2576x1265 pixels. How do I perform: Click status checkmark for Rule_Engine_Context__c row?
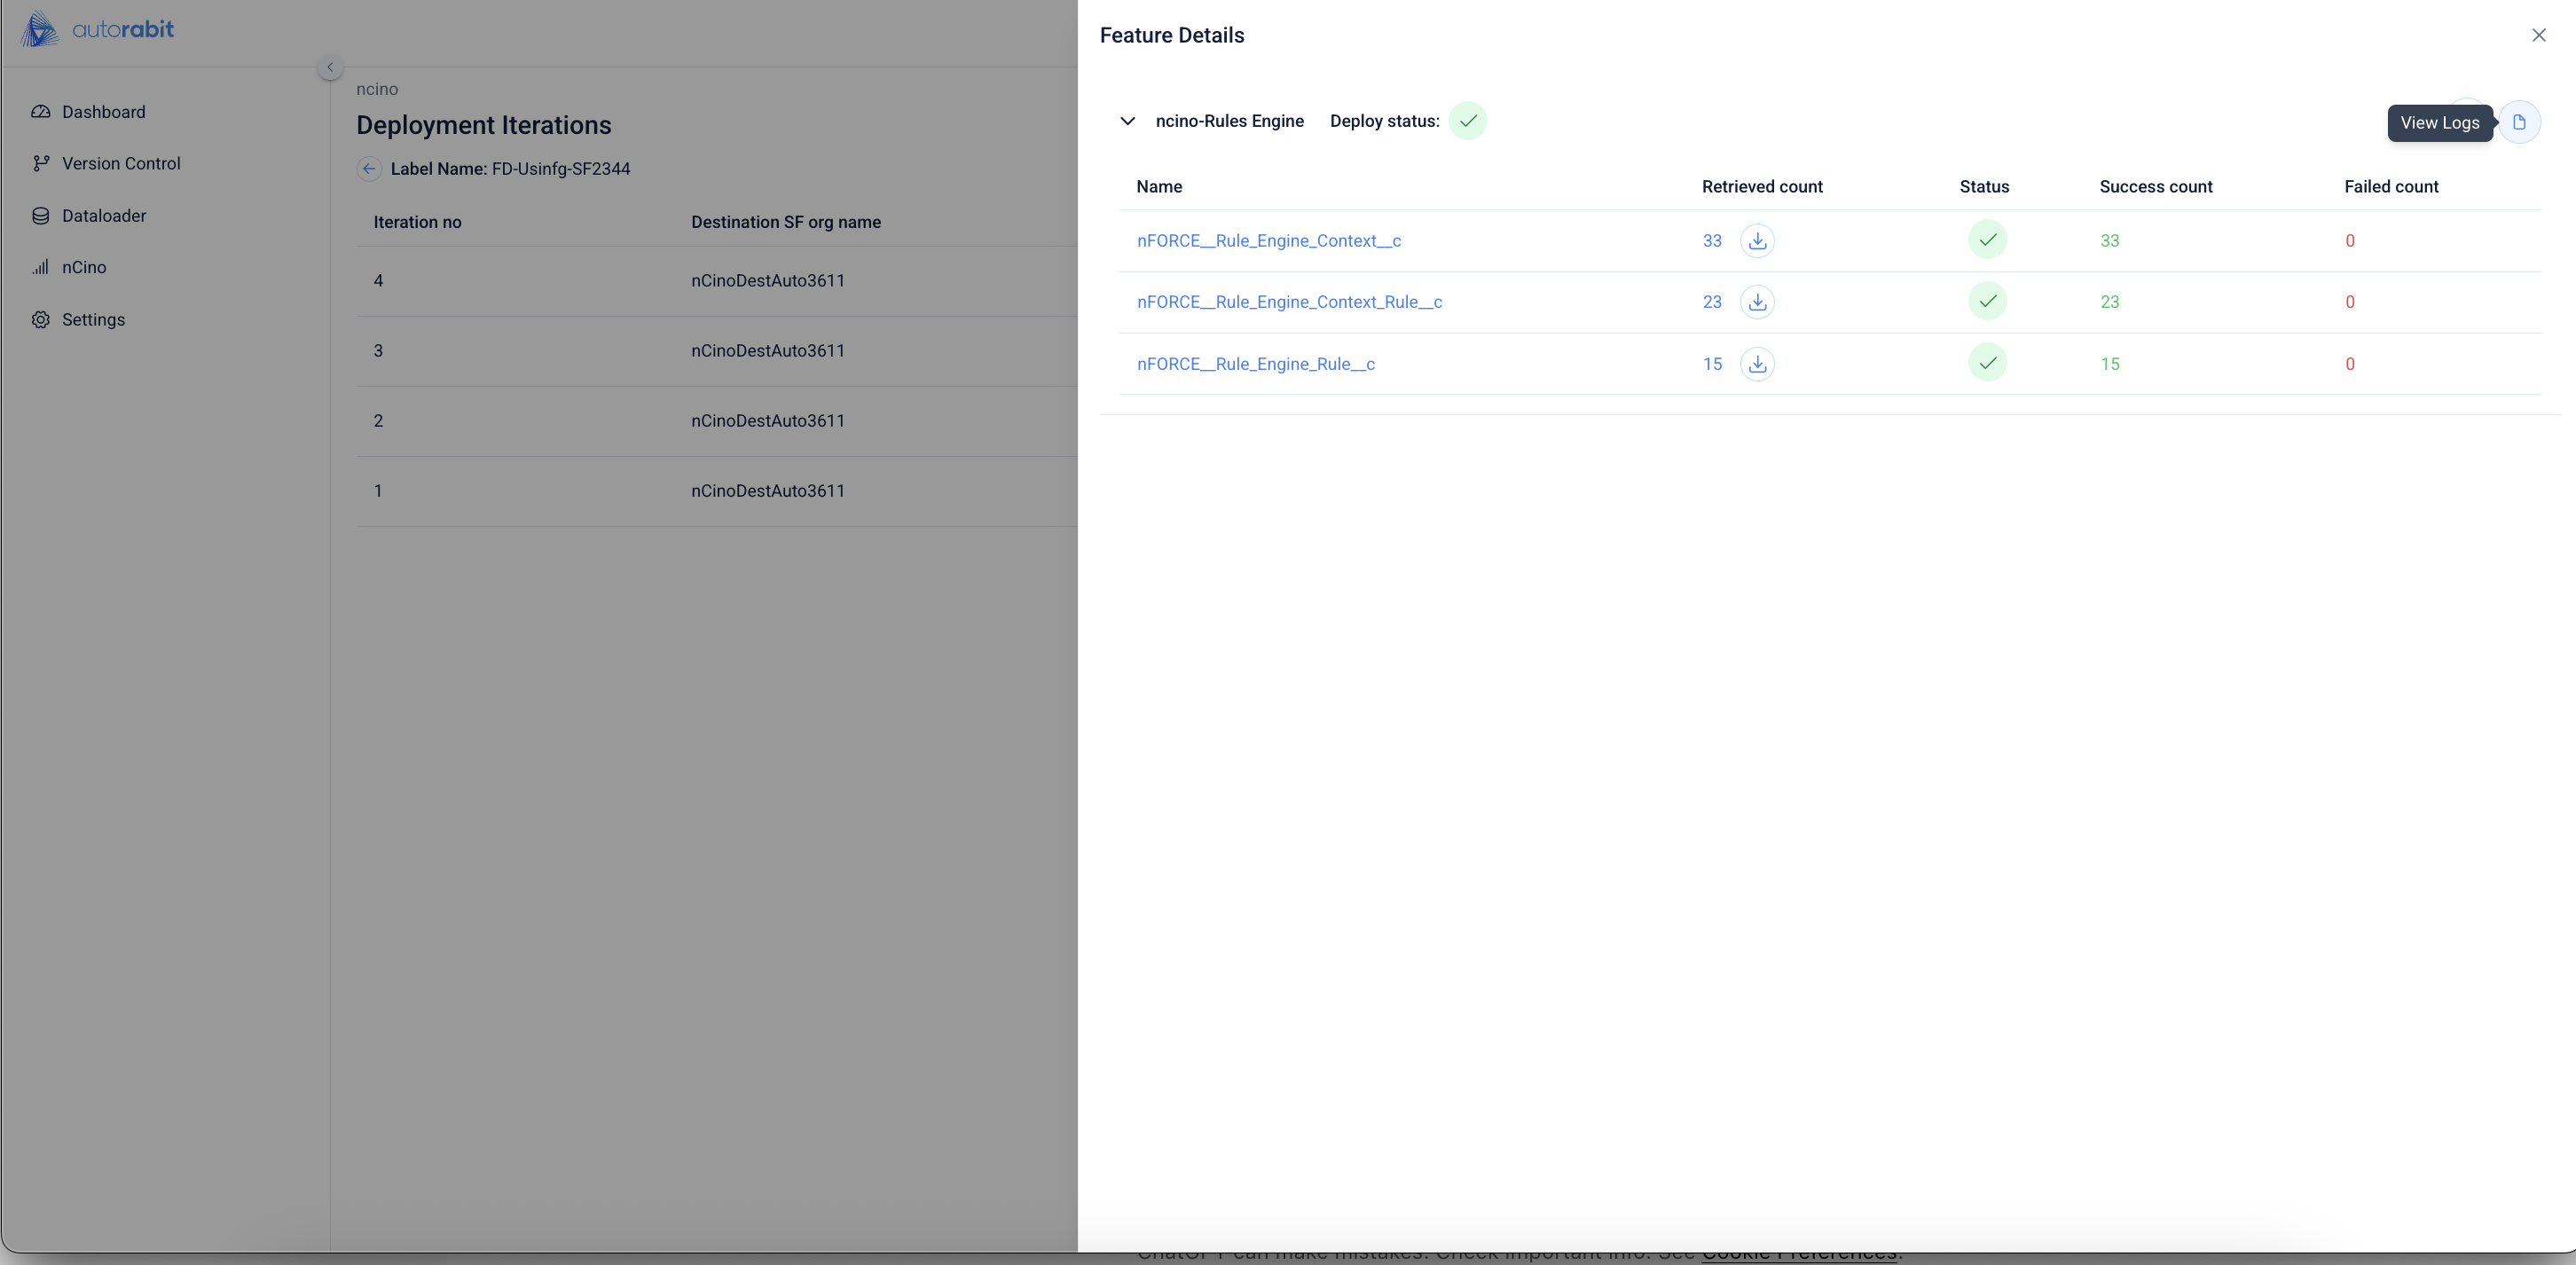point(1987,240)
